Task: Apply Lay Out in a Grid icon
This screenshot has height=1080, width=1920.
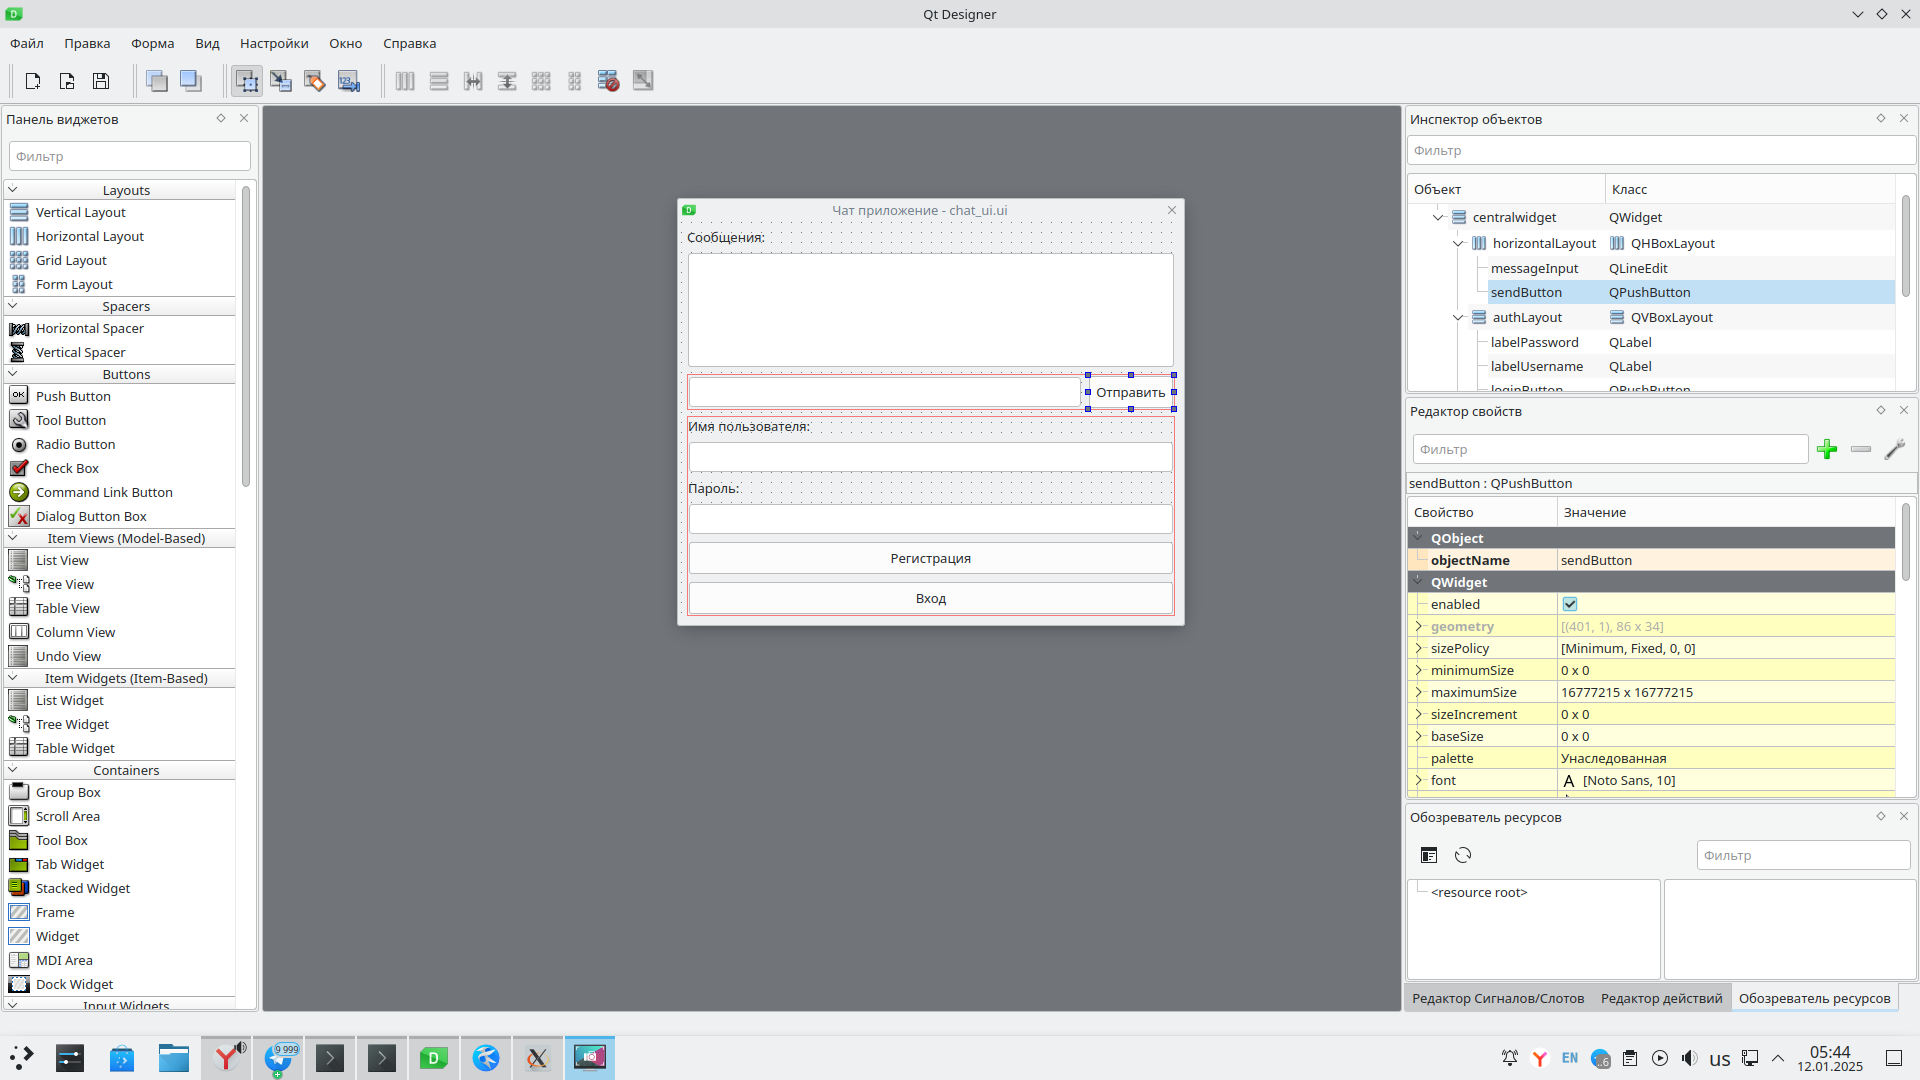Action: click(x=541, y=81)
